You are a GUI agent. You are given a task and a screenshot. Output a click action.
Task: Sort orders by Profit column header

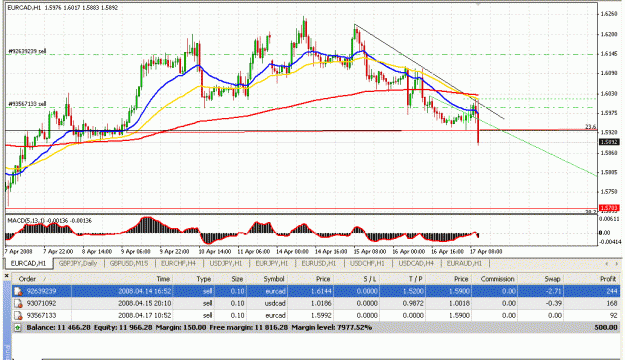click(x=608, y=279)
